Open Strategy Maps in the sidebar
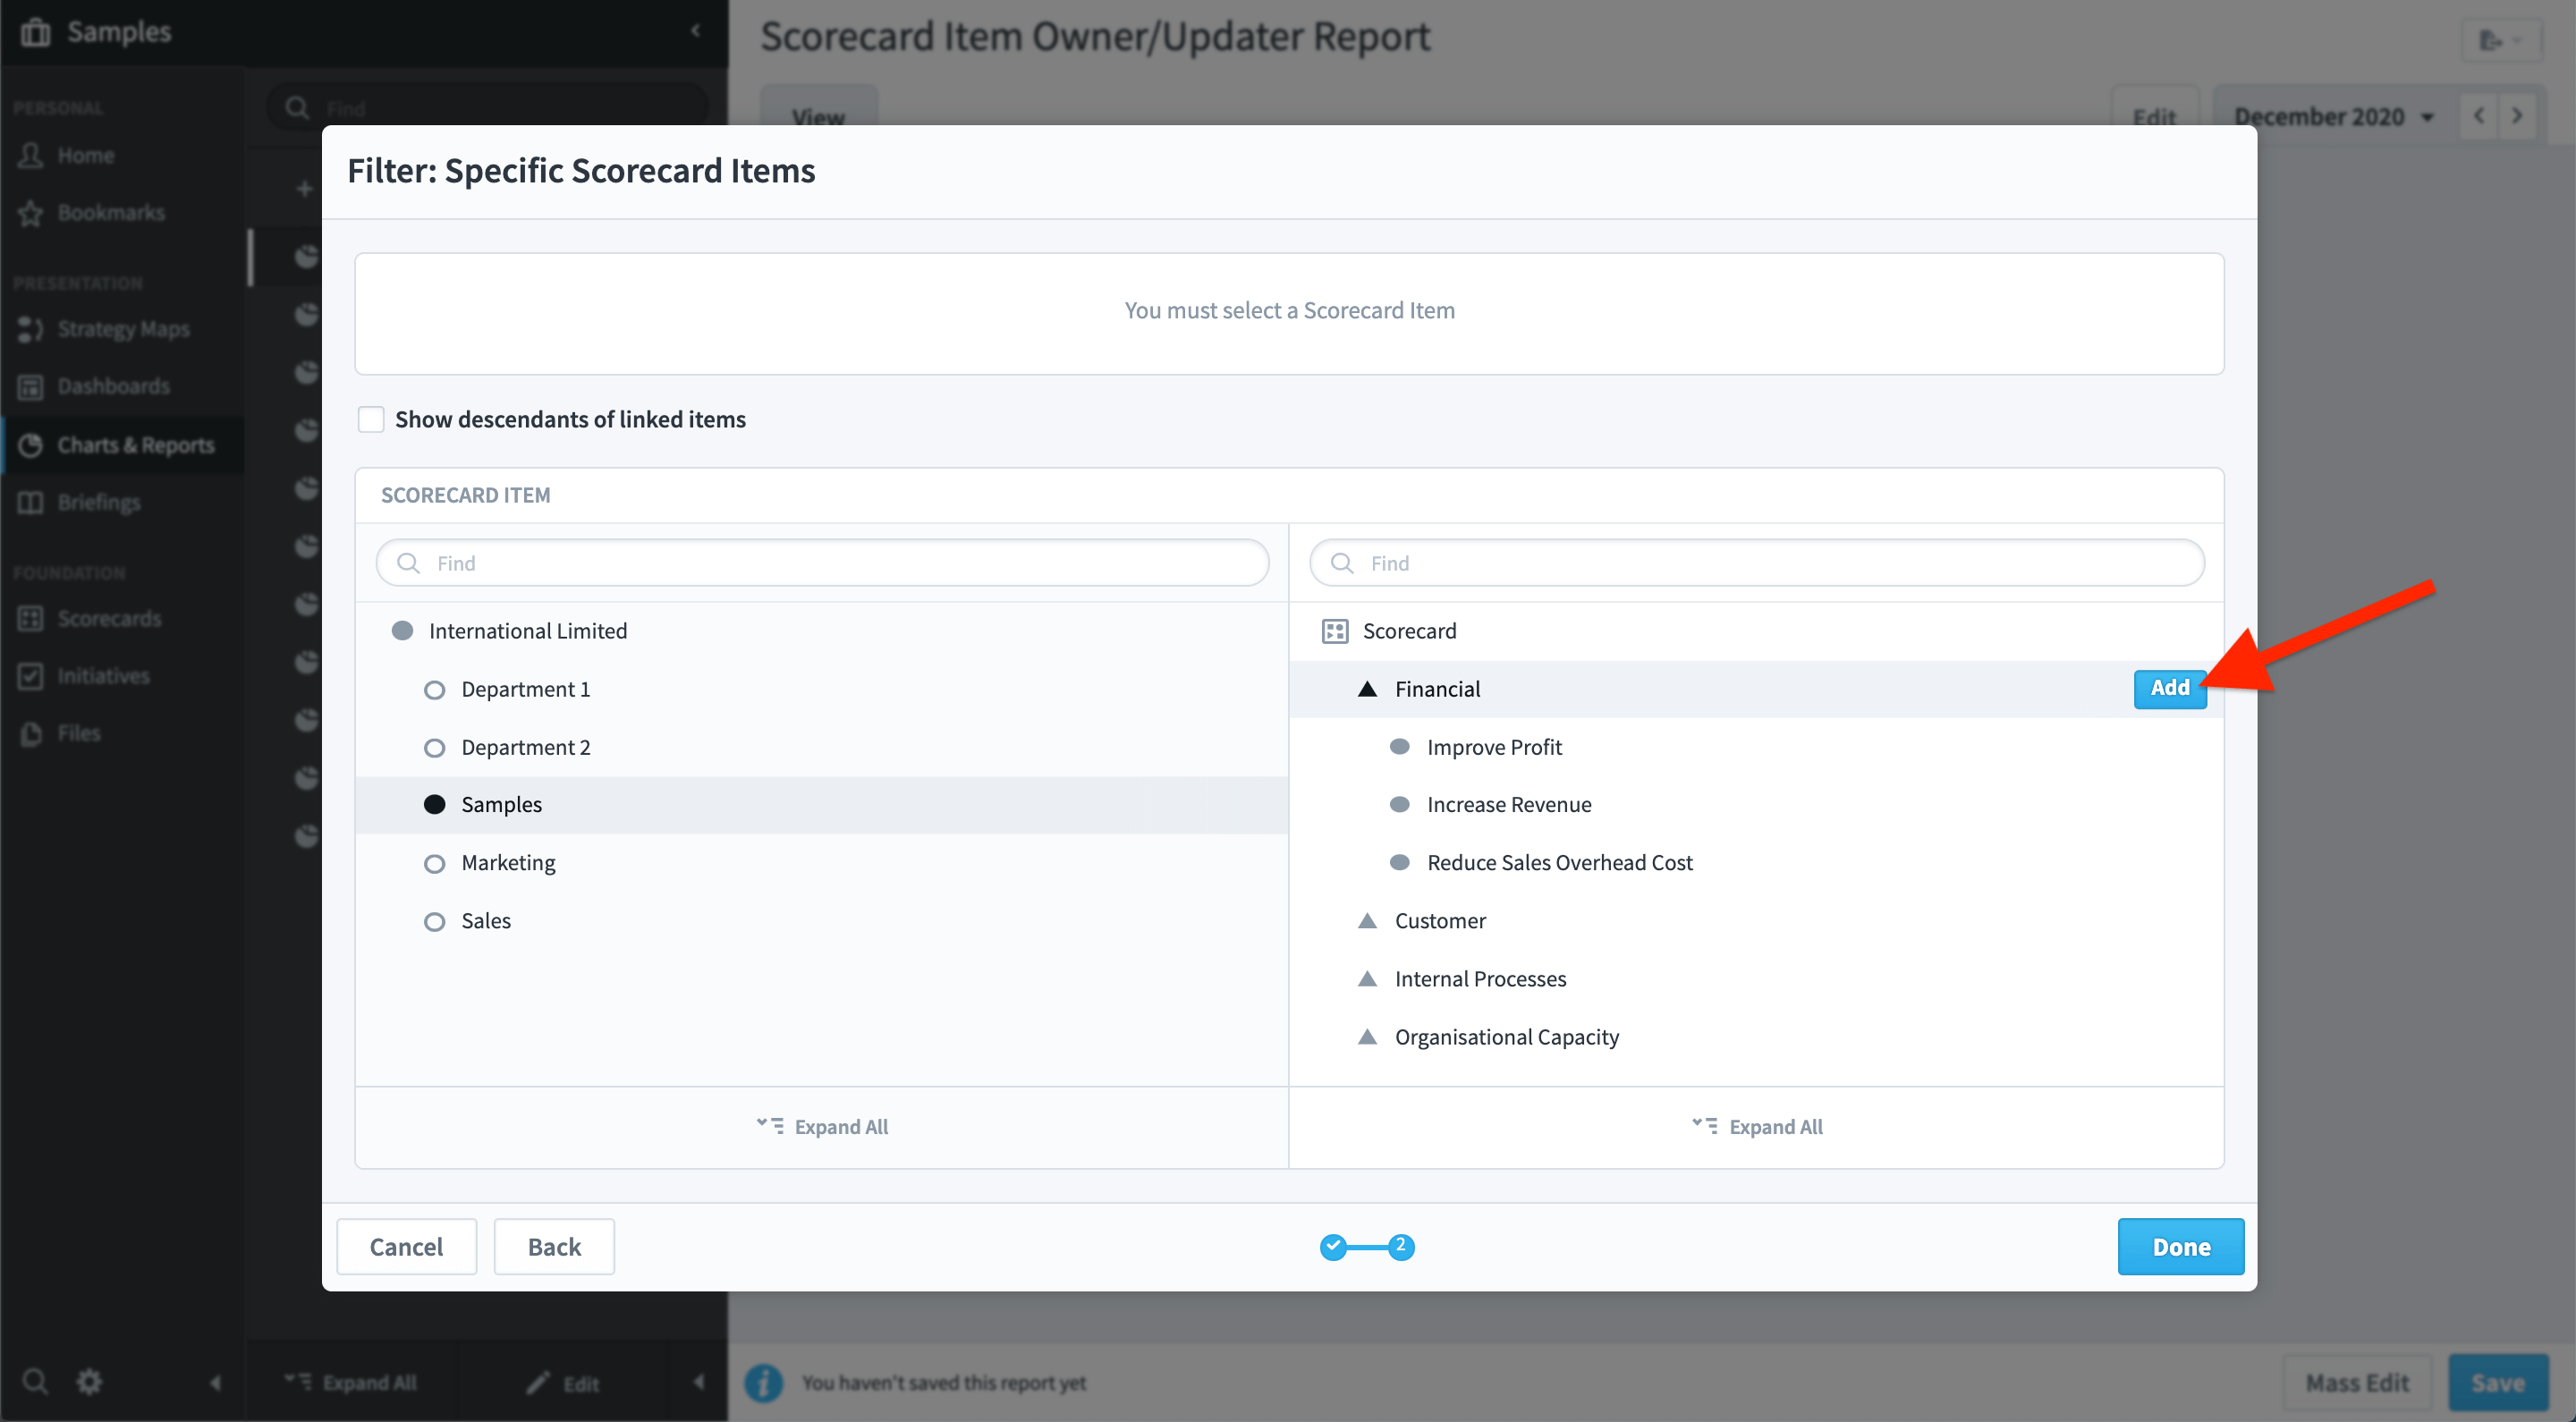 (x=122, y=329)
